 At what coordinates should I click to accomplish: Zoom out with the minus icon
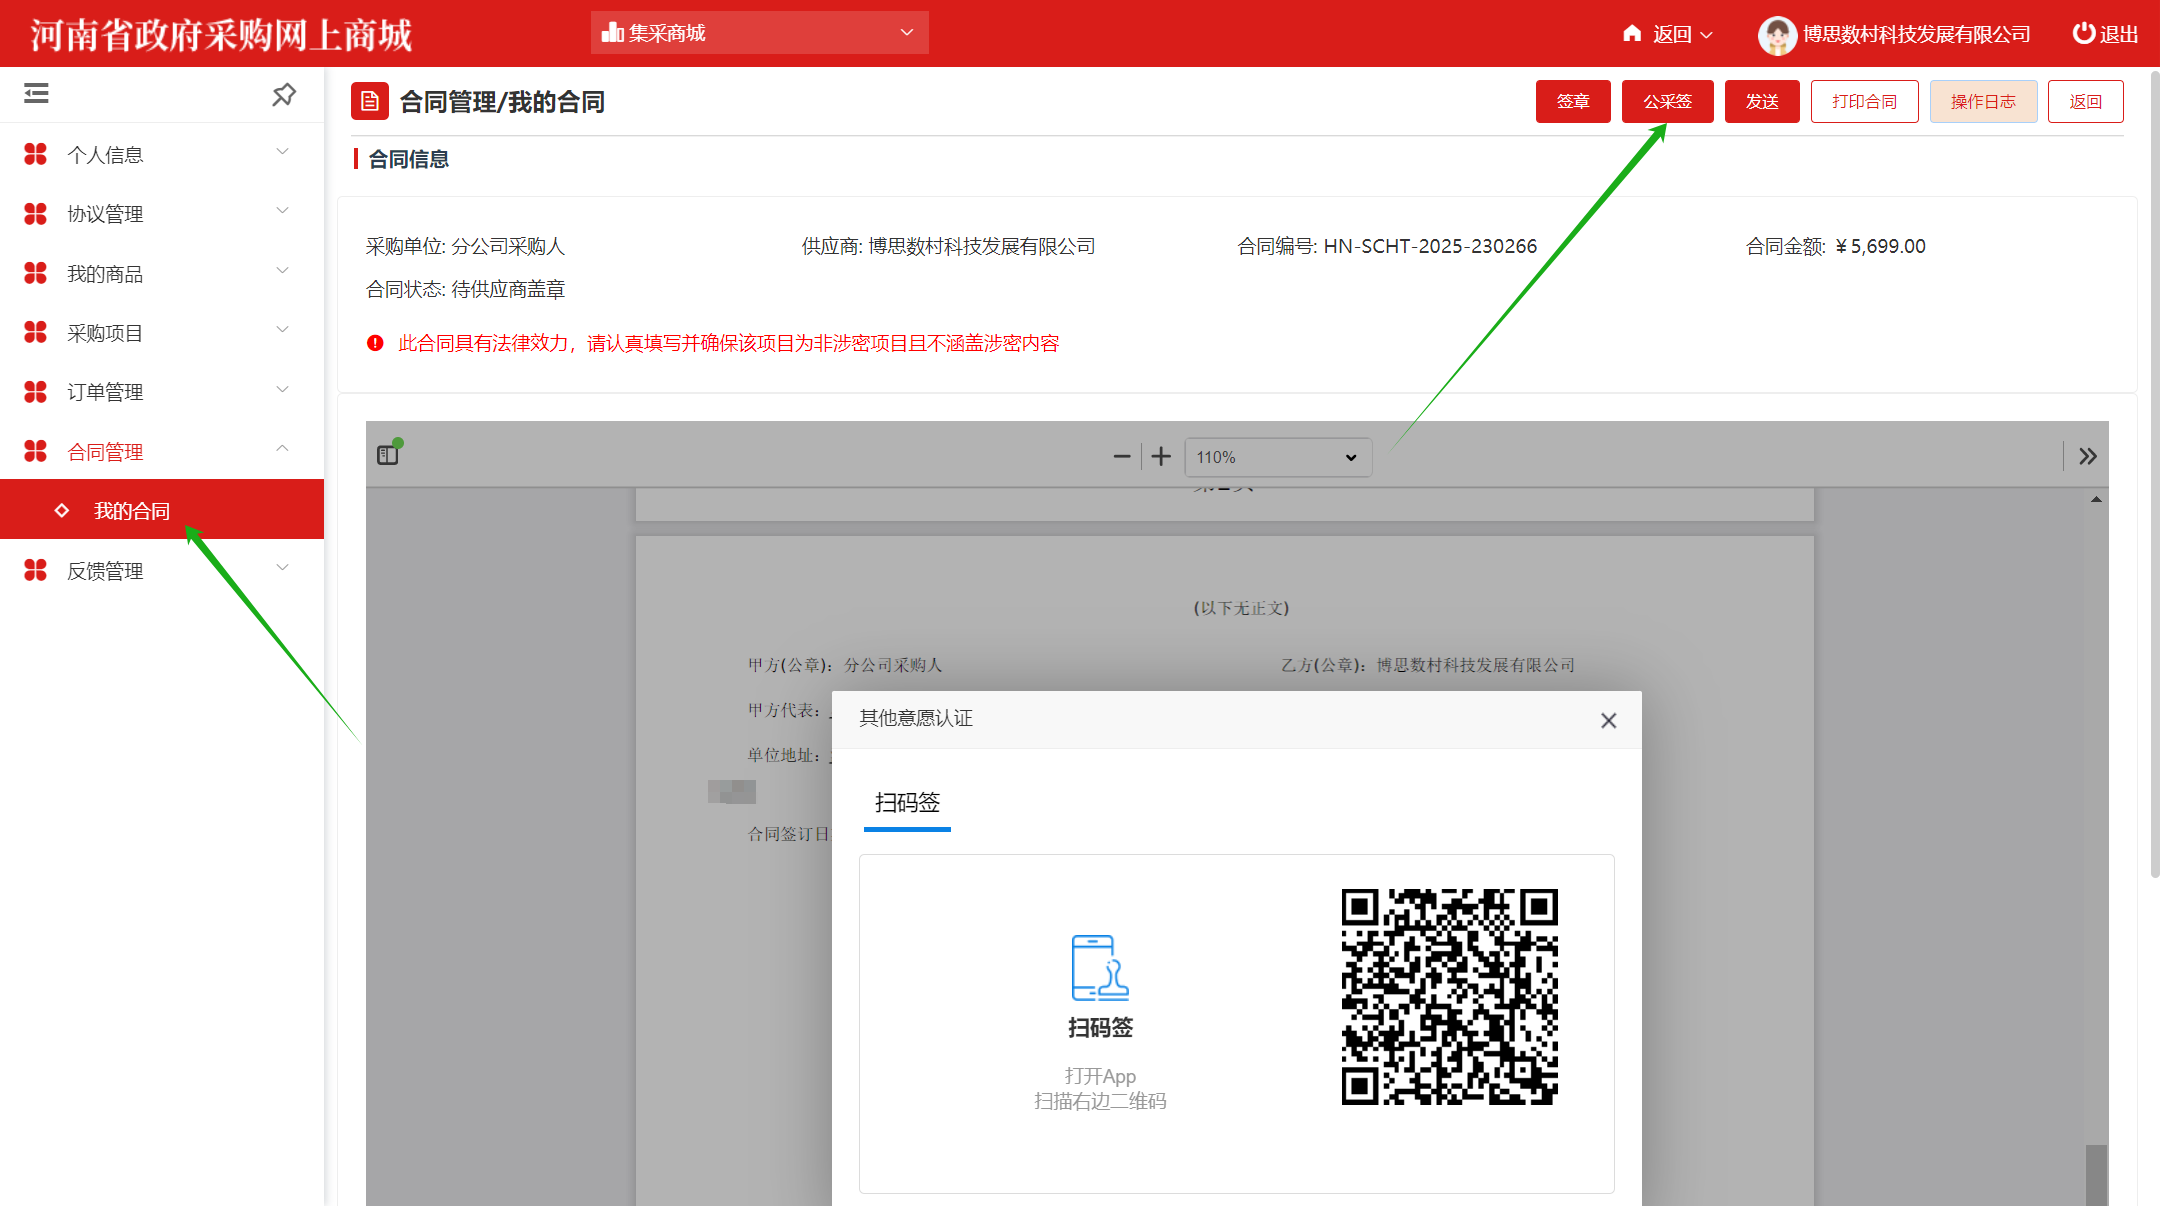[x=1122, y=457]
